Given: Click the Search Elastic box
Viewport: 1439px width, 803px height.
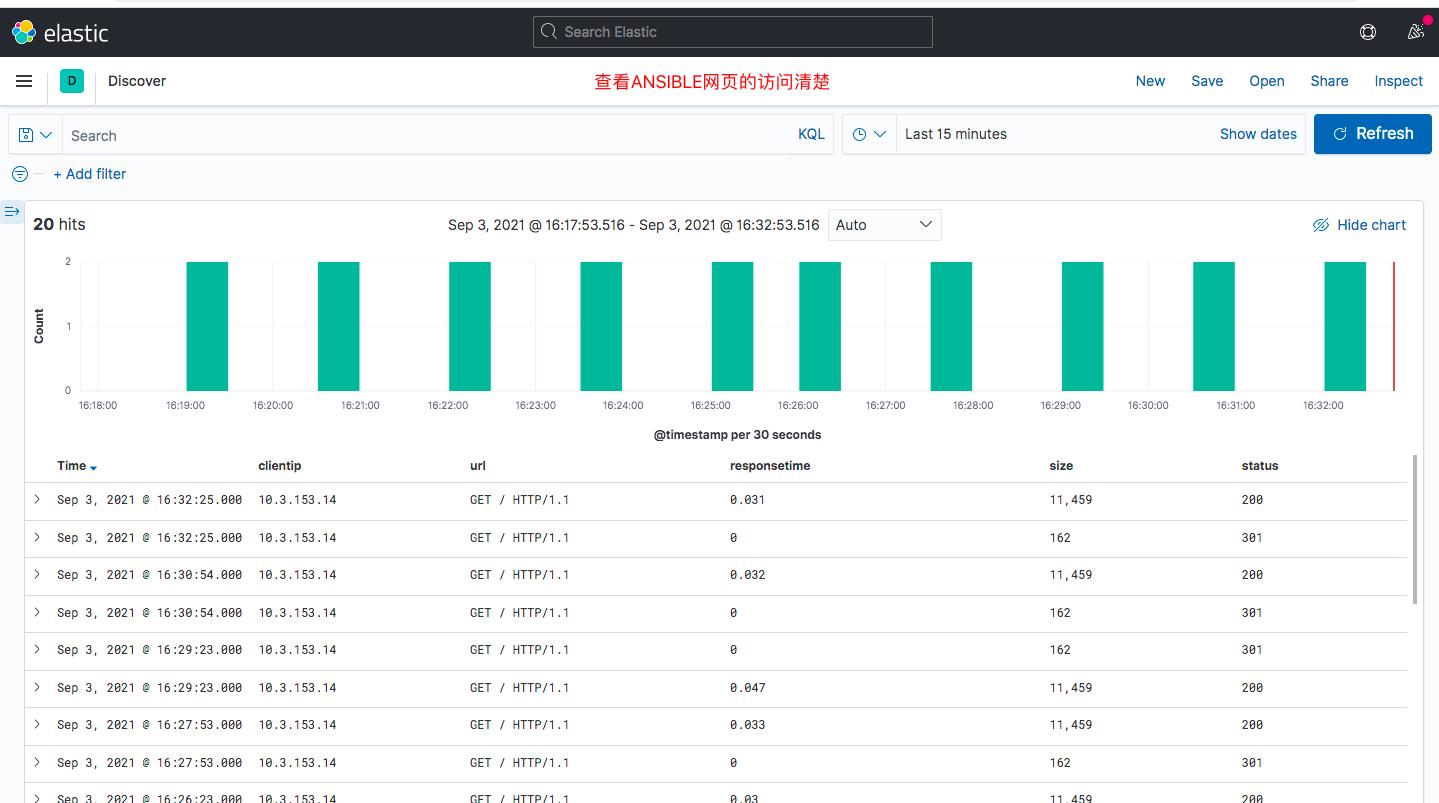Looking at the screenshot, I should (x=733, y=32).
